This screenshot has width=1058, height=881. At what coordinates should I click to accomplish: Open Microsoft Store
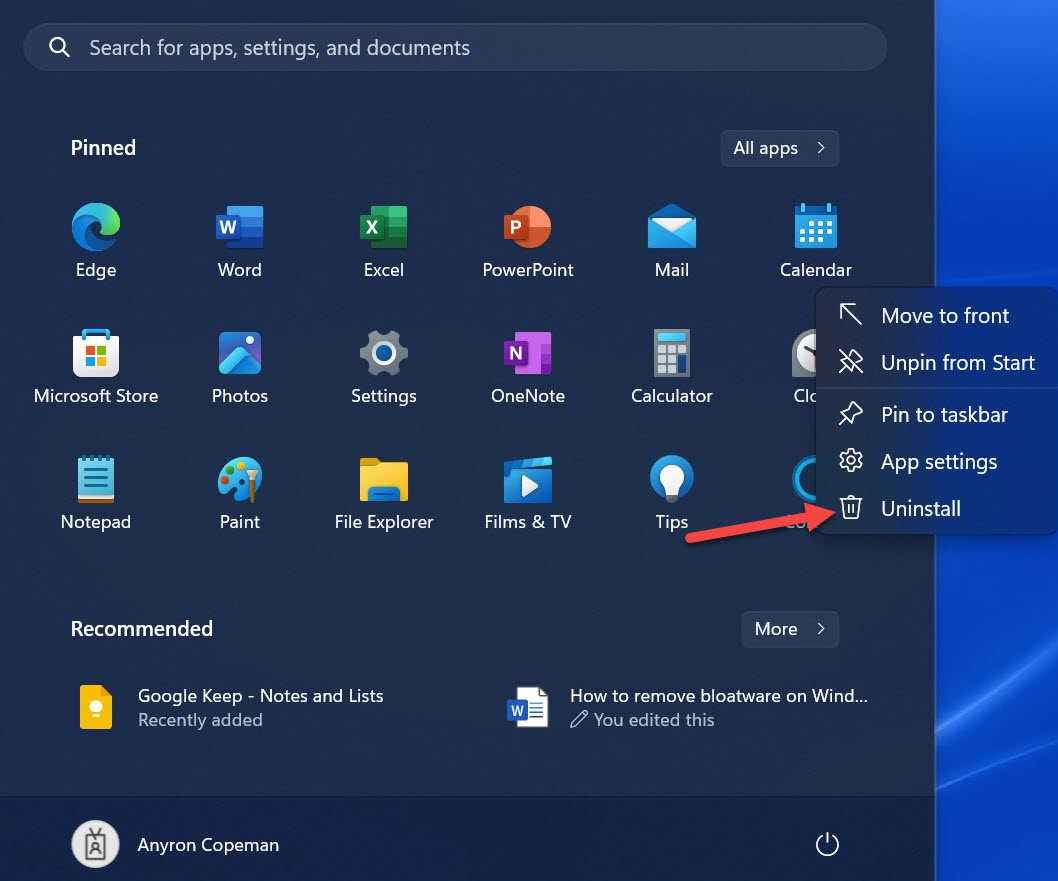click(x=96, y=366)
